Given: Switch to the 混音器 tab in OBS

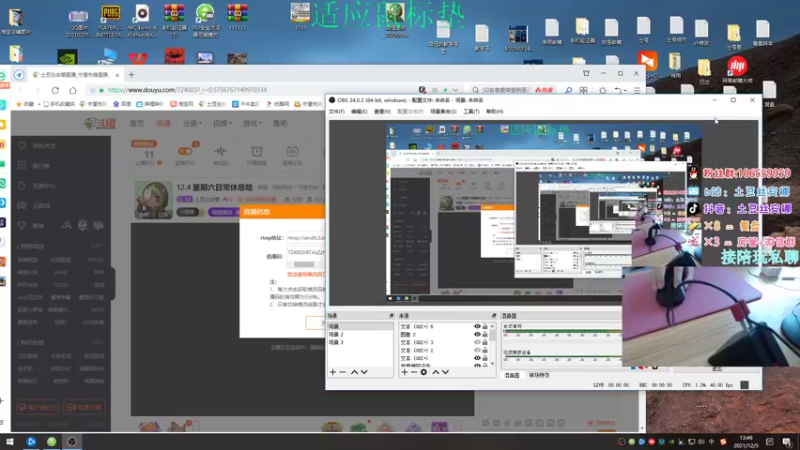Looking at the screenshot, I should pos(512,376).
